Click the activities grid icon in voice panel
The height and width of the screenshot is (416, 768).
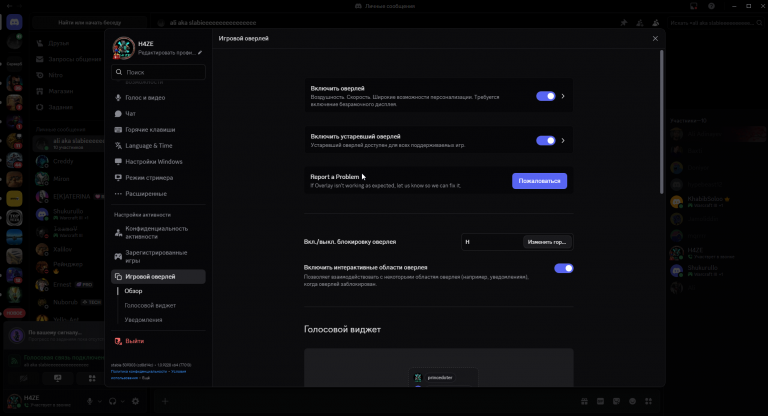[92, 378]
